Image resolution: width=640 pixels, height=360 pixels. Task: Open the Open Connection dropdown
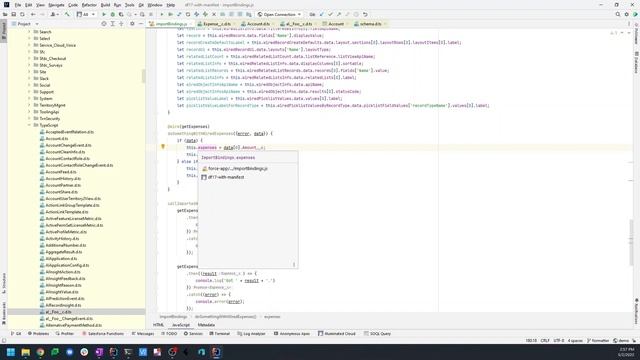click(280, 14)
